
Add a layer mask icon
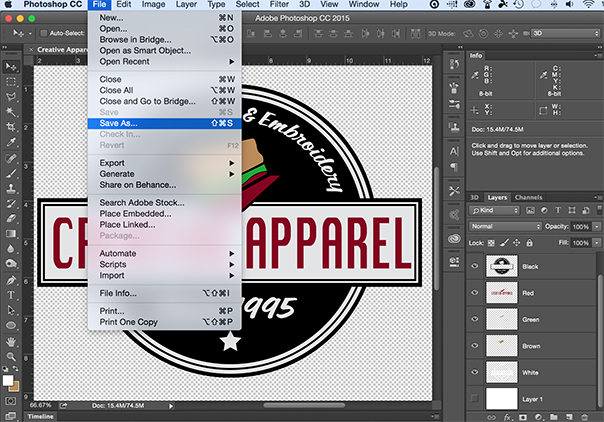tap(523, 417)
